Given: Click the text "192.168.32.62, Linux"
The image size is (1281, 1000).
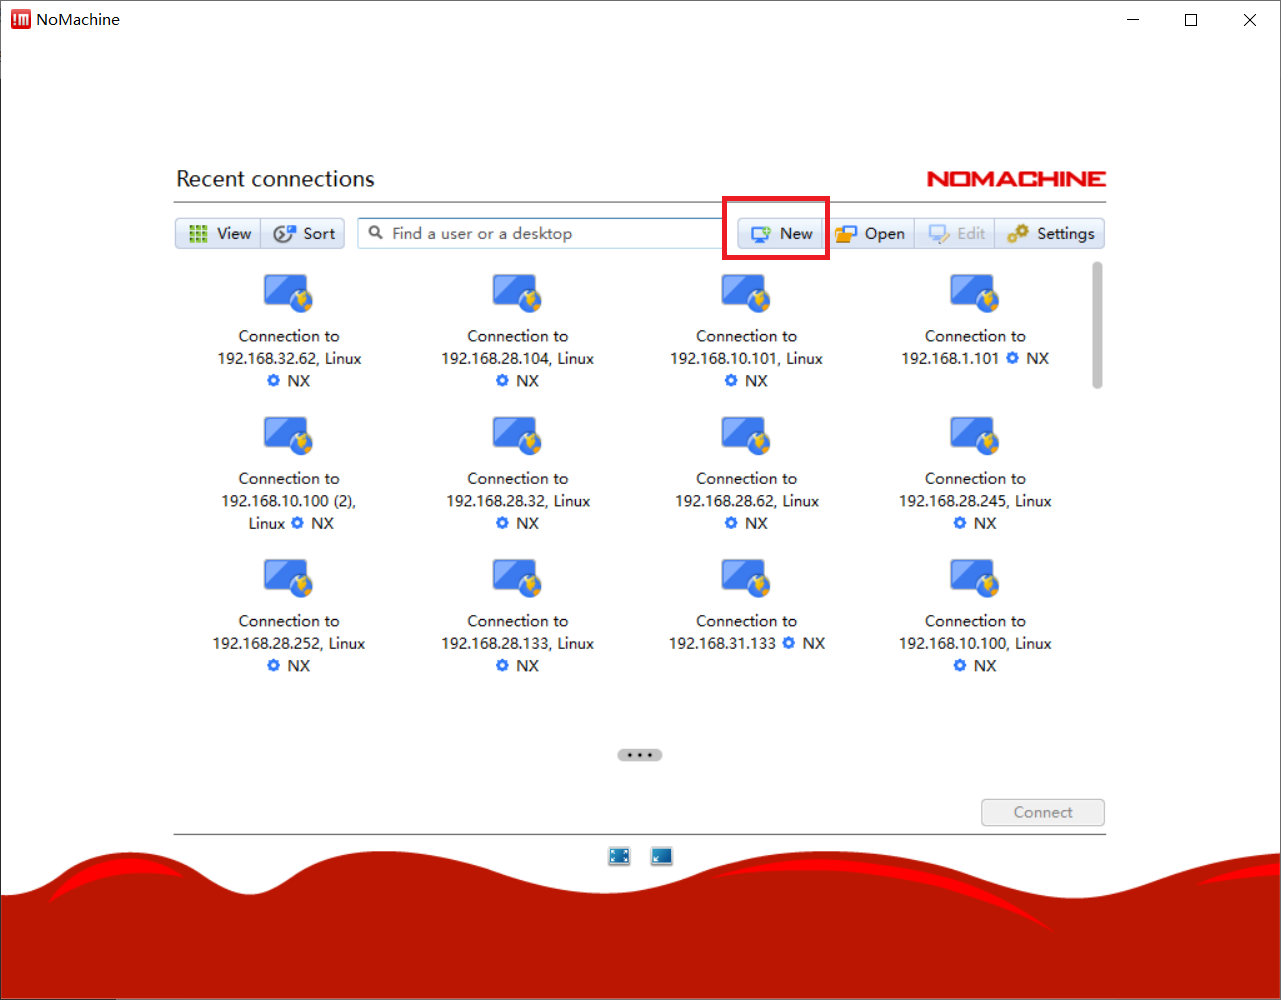Looking at the screenshot, I should [x=289, y=358].
